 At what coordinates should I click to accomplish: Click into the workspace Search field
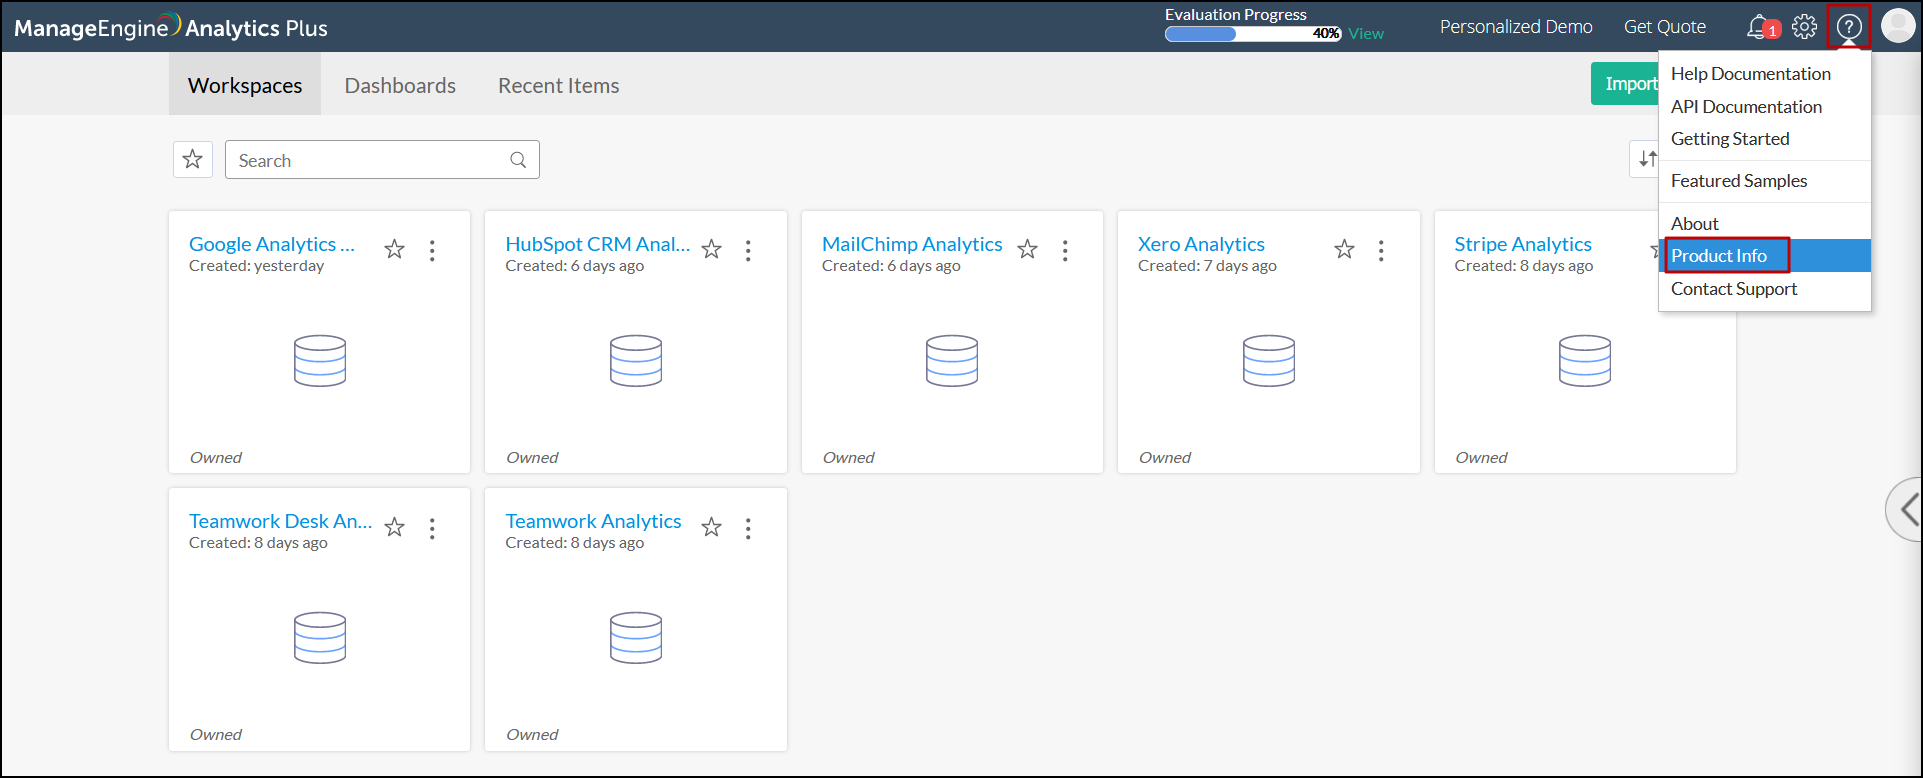(370, 160)
